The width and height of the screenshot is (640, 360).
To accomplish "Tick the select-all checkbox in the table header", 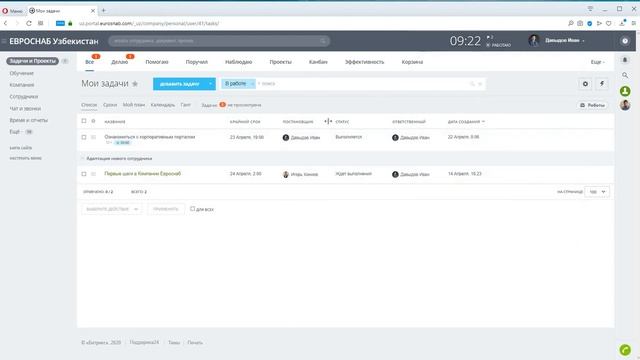I will coord(84,121).
